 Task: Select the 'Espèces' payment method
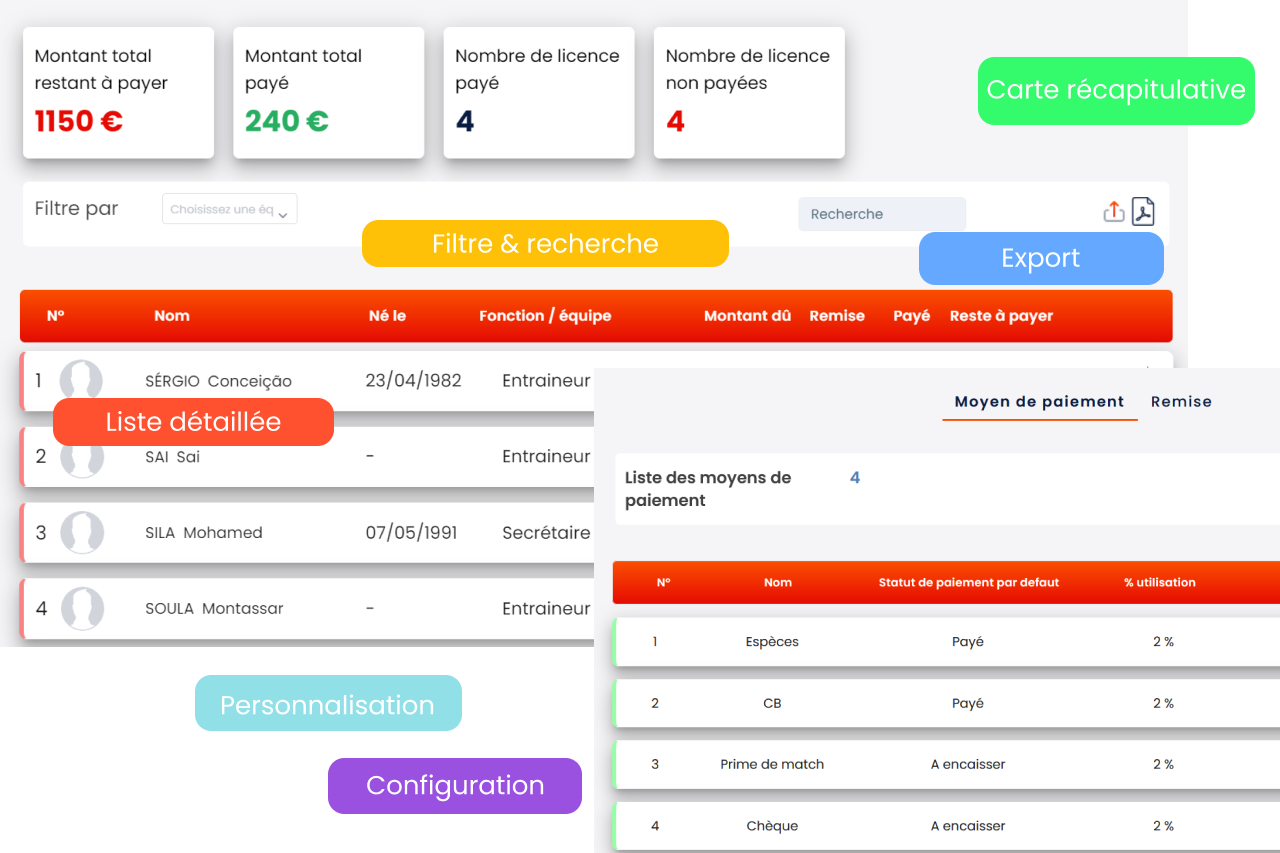[772, 642]
